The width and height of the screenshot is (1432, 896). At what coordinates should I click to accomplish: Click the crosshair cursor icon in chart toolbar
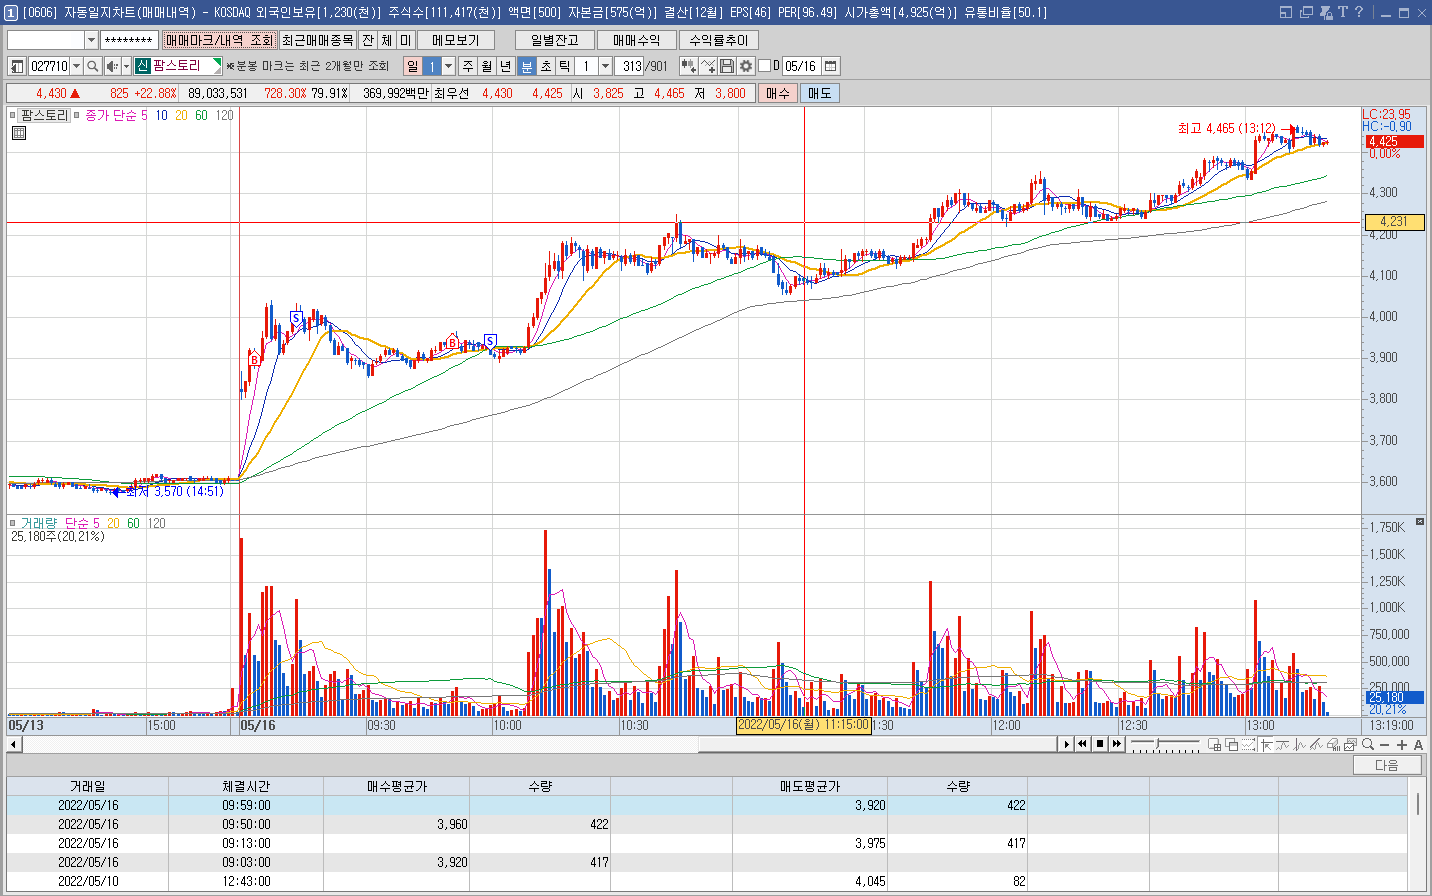coord(1266,744)
